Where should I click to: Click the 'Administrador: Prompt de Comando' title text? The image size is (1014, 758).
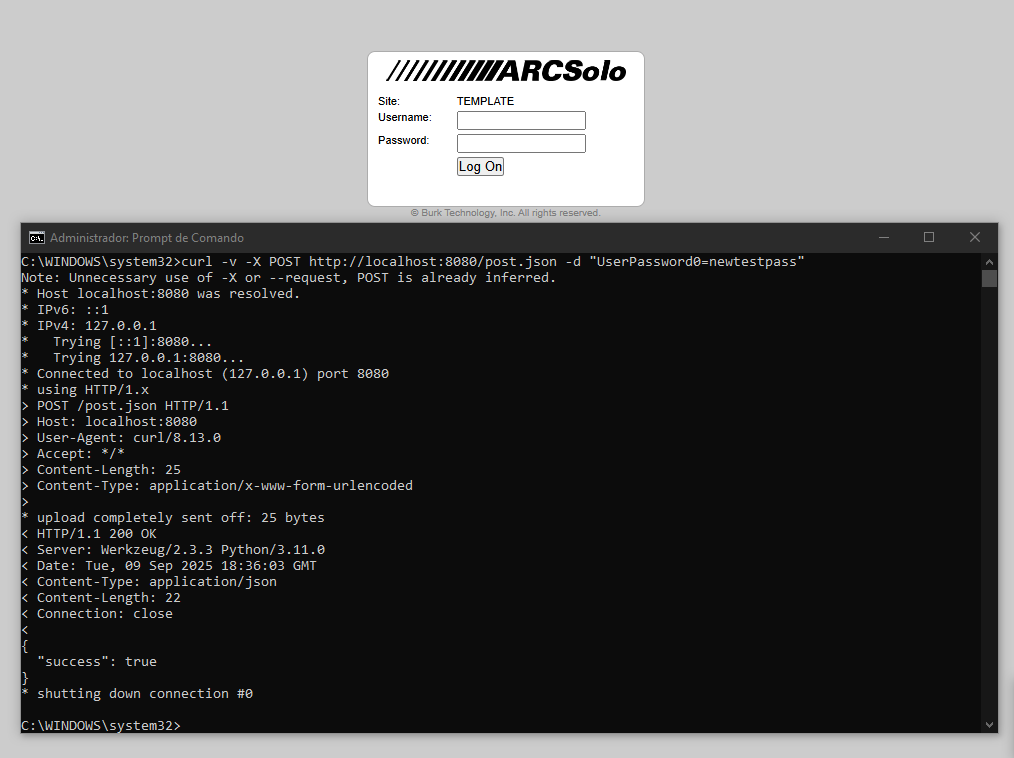click(147, 238)
